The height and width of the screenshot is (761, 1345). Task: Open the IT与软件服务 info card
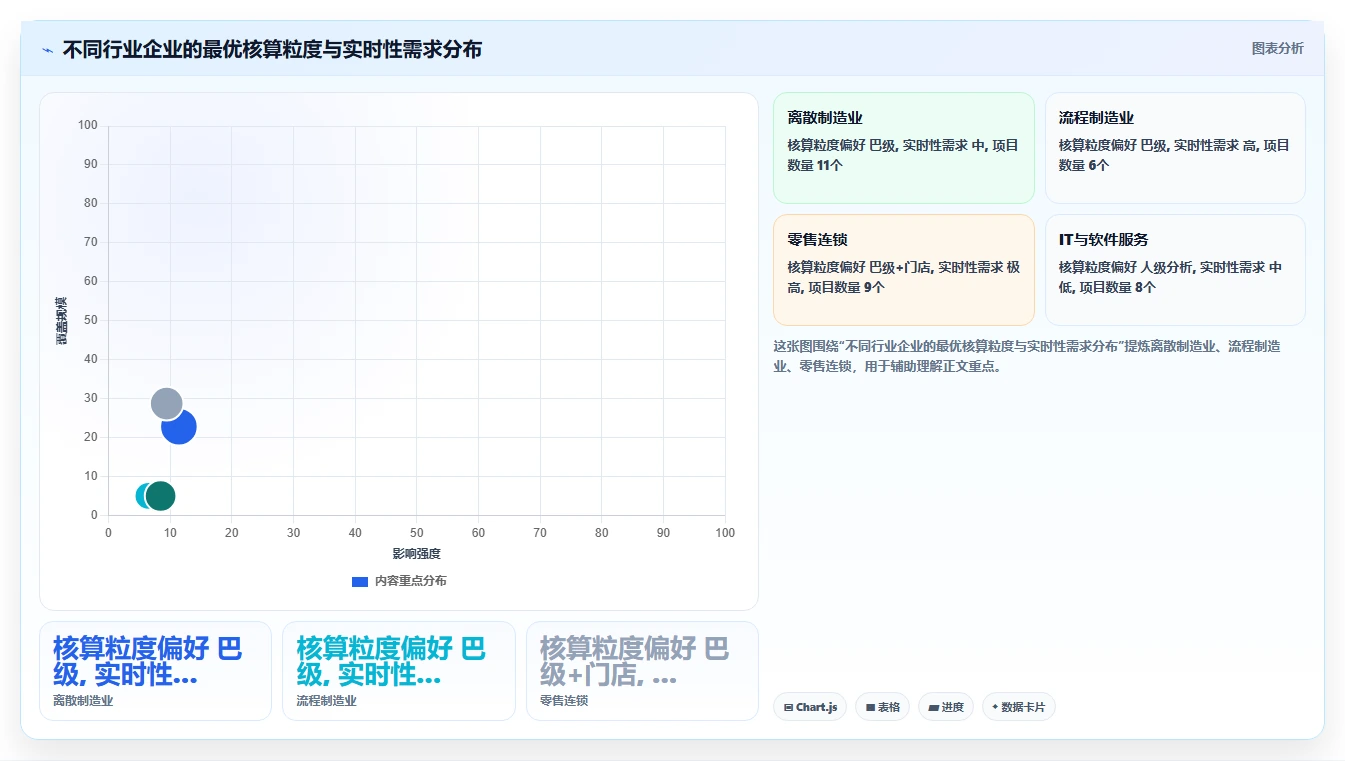click(x=1175, y=270)
